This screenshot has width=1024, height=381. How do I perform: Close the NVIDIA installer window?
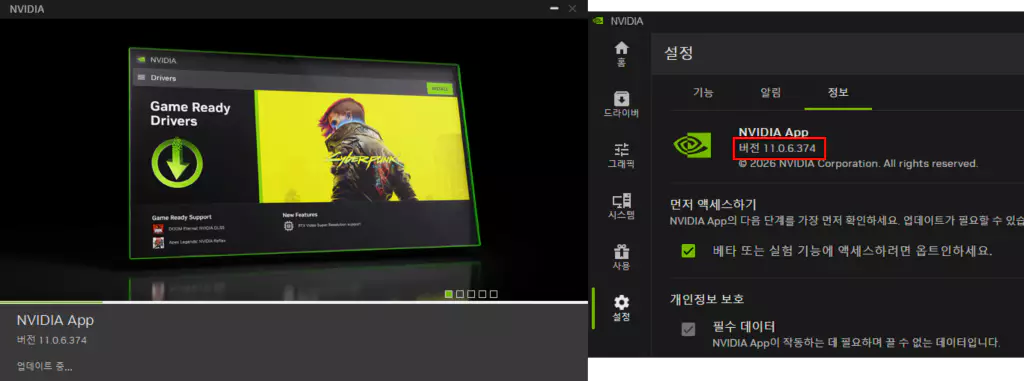click(x=573, y=8)
